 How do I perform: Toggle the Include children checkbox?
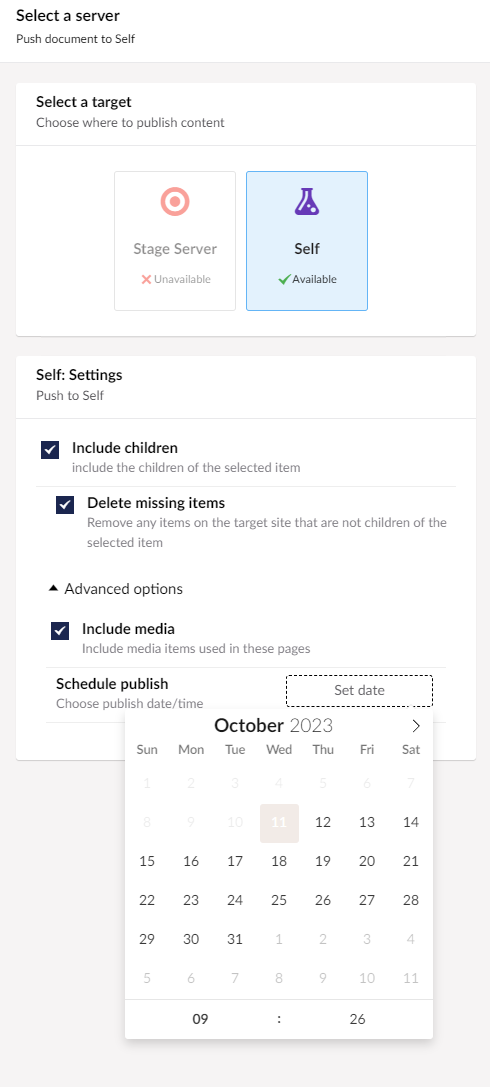tap(50, 450)
